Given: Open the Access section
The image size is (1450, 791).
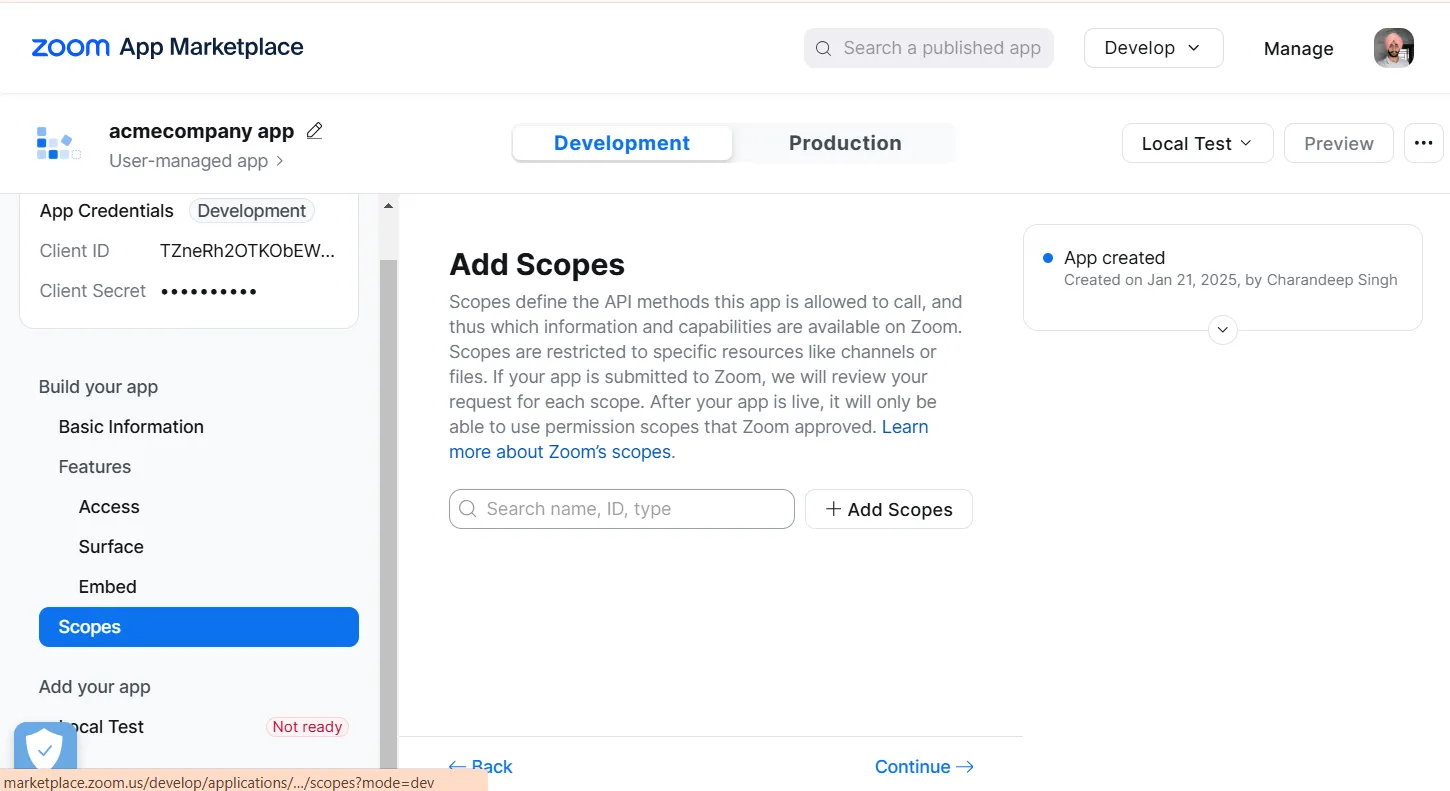Looking at the screenshot, I should click(109, 507).
